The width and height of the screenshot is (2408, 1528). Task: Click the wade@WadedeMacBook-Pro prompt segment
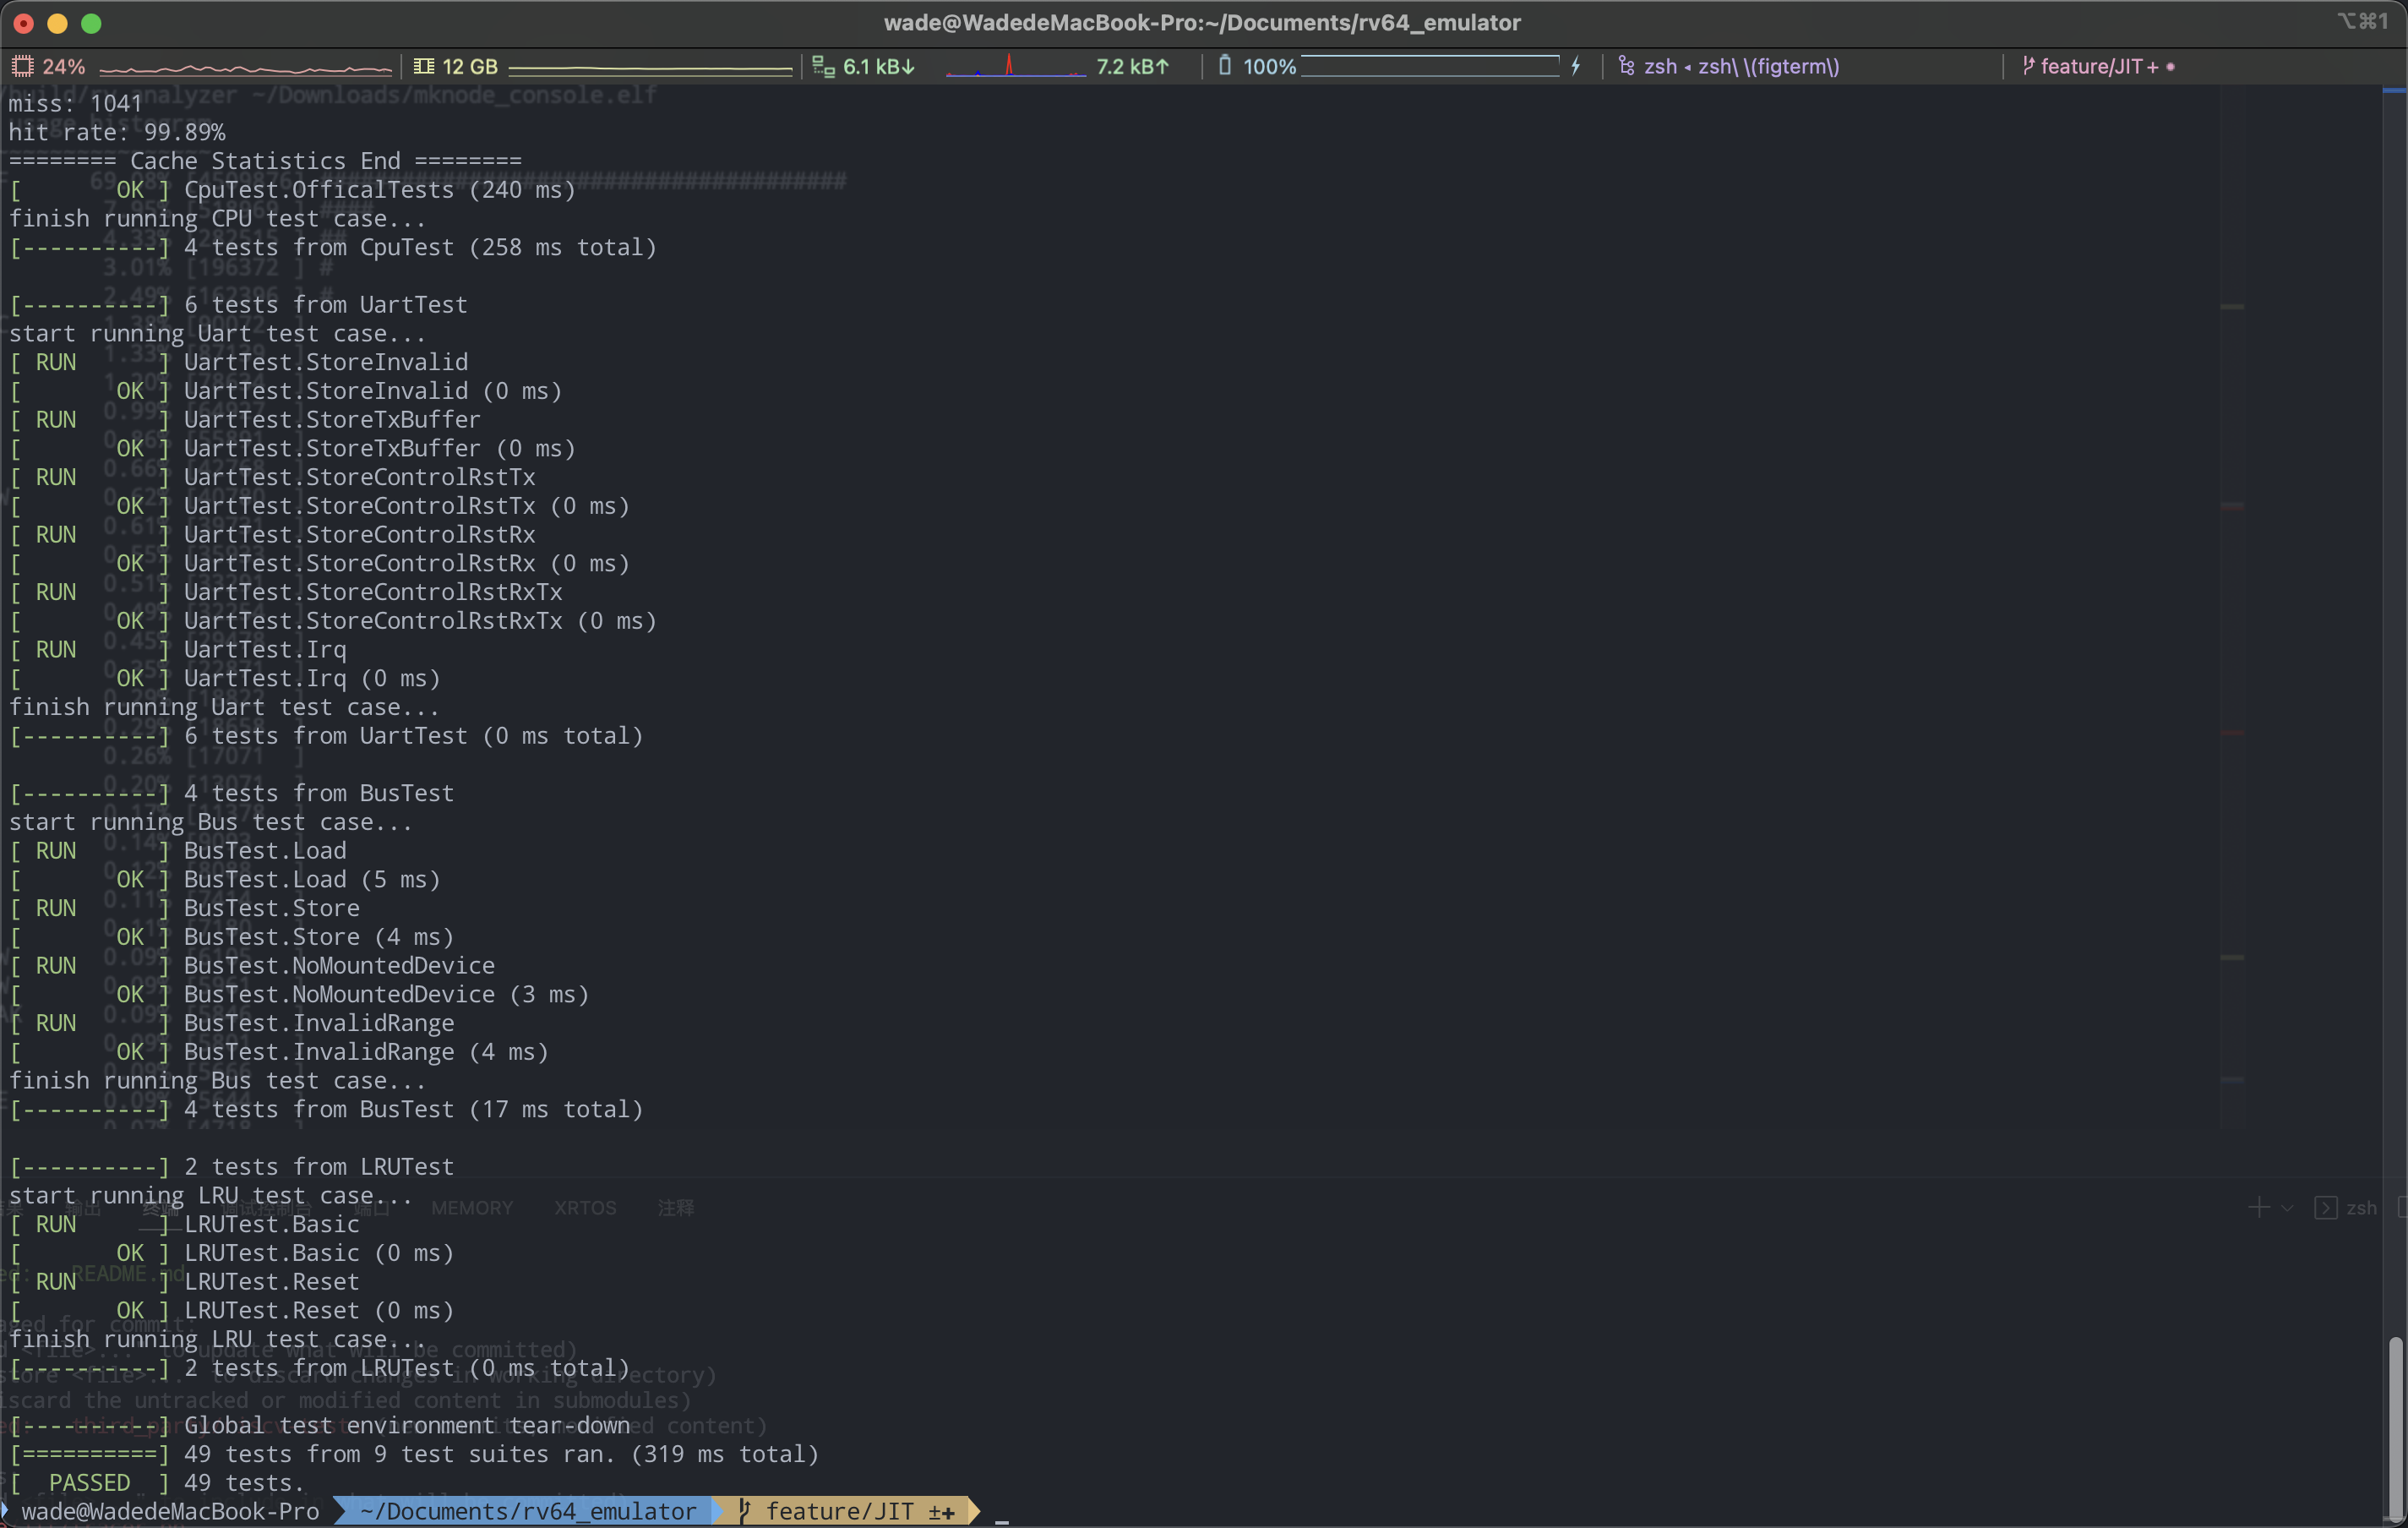[x=170, y=1511]
